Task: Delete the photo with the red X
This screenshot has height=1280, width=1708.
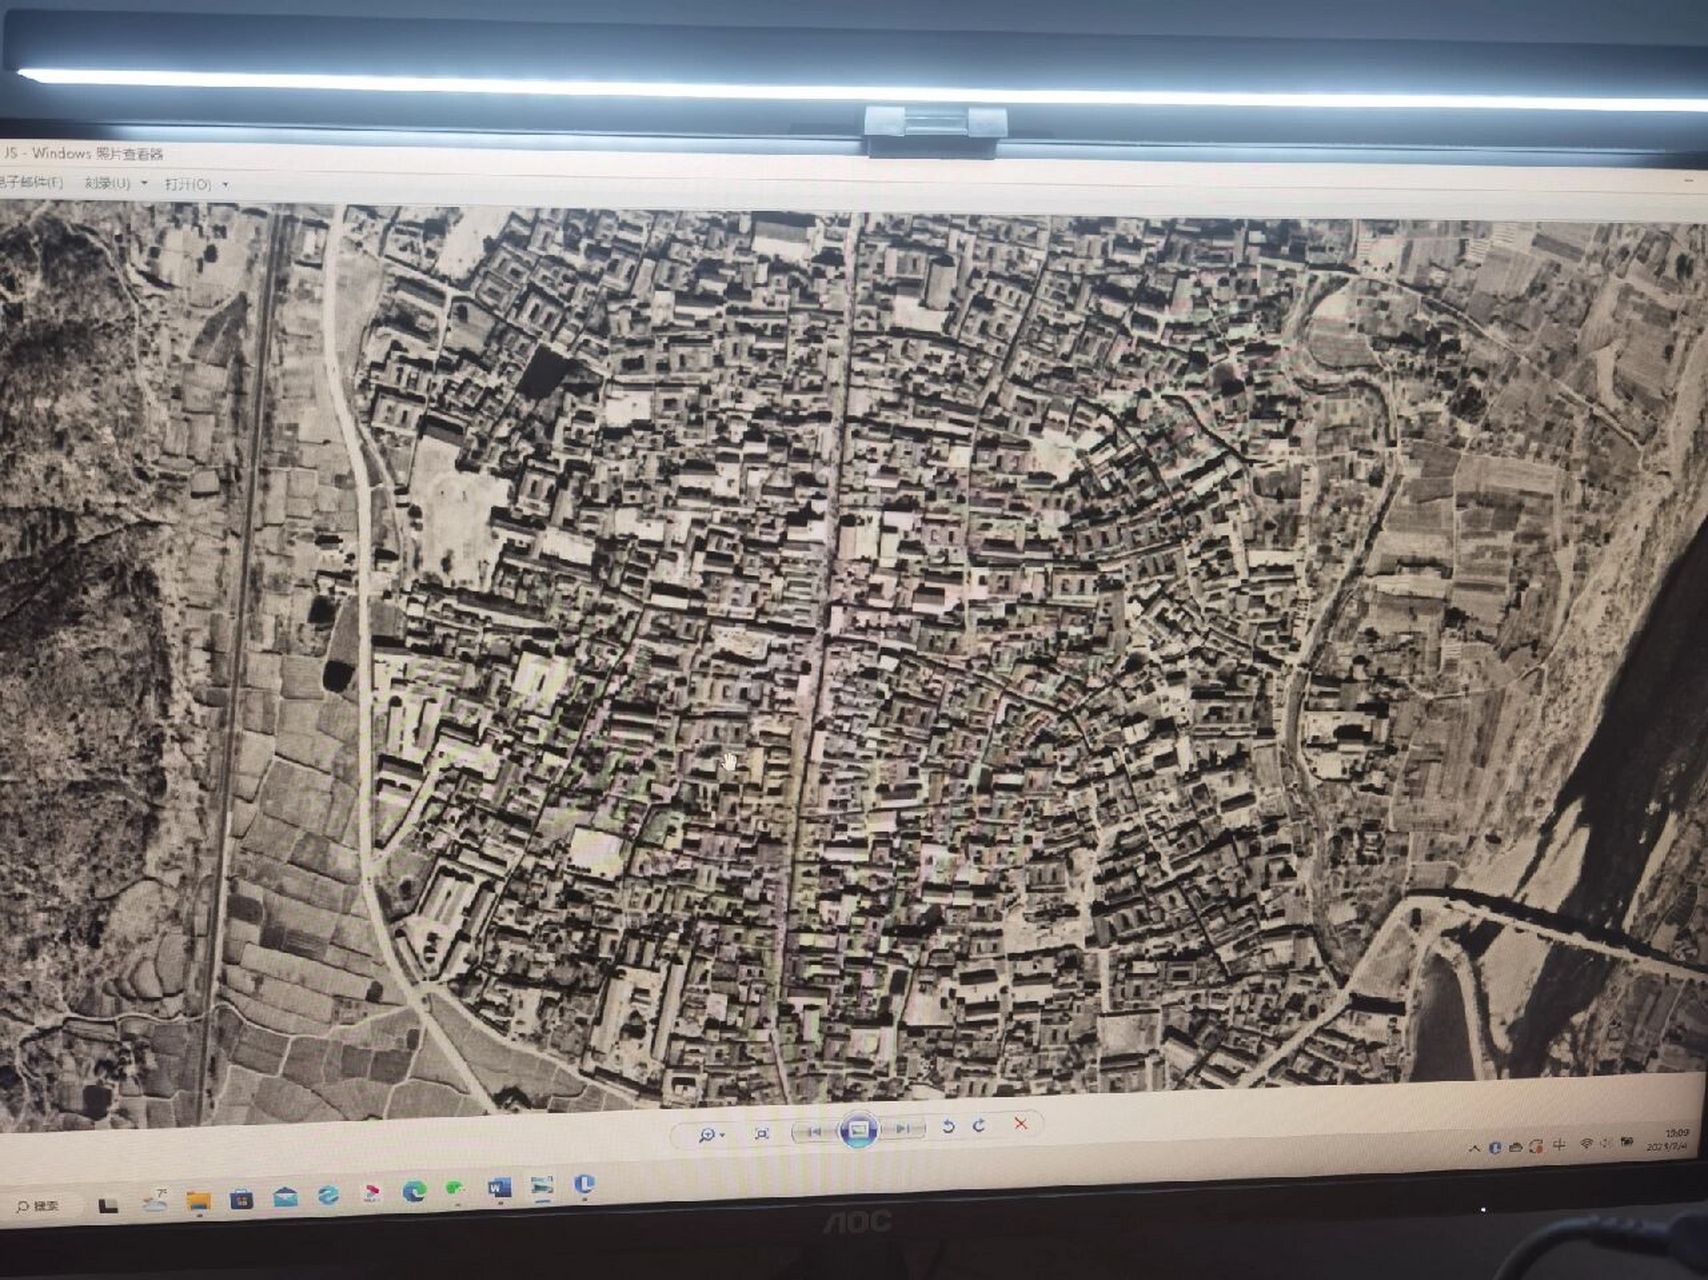Action: point(1021,1124)
